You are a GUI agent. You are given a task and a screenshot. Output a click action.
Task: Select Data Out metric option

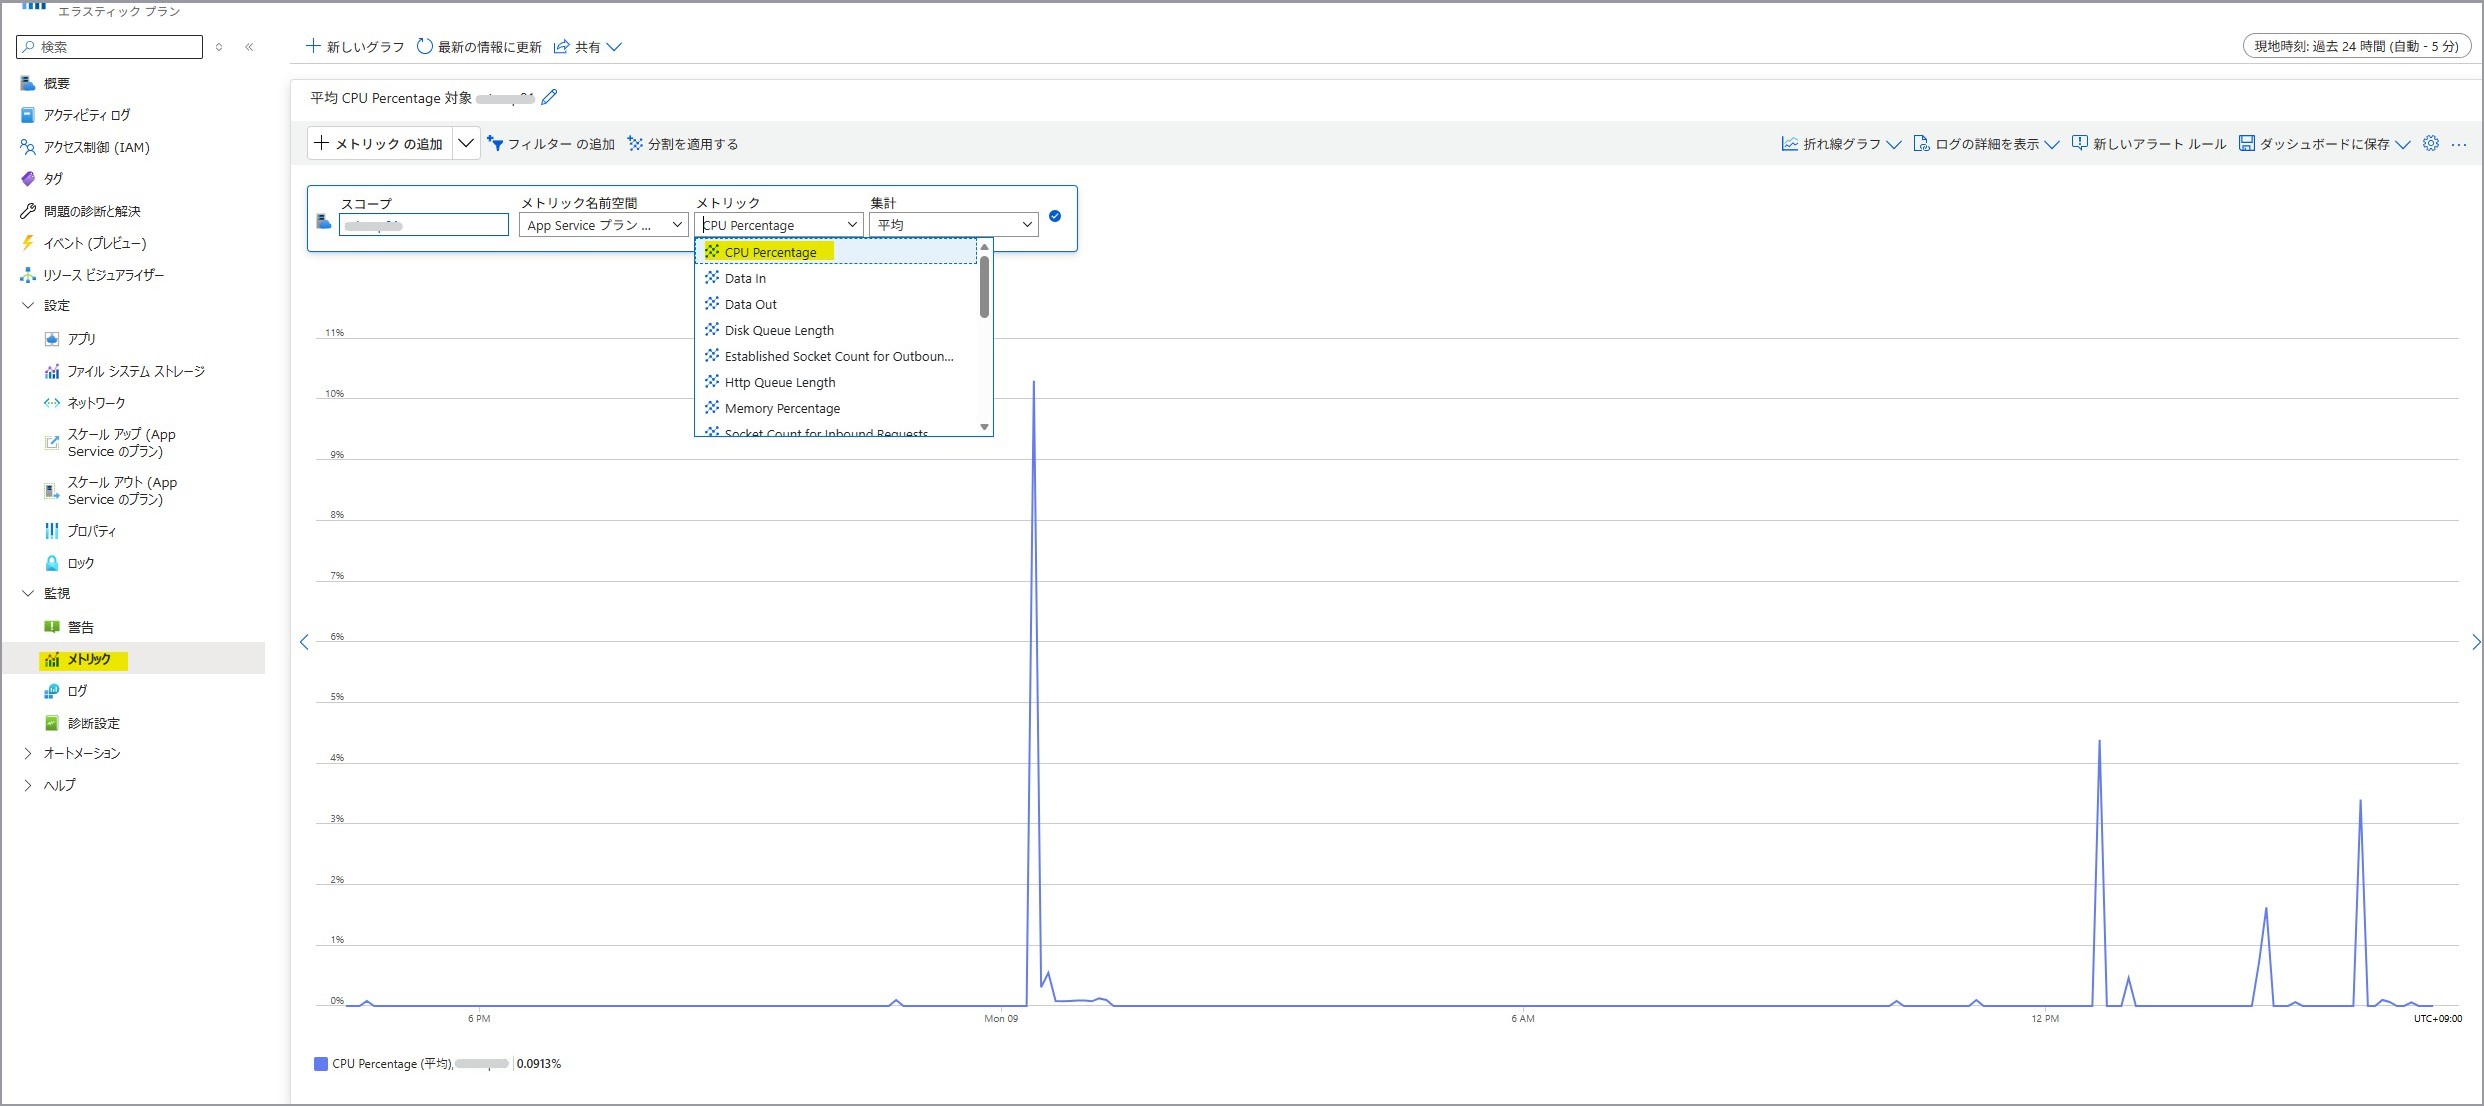tap(750, 304)
